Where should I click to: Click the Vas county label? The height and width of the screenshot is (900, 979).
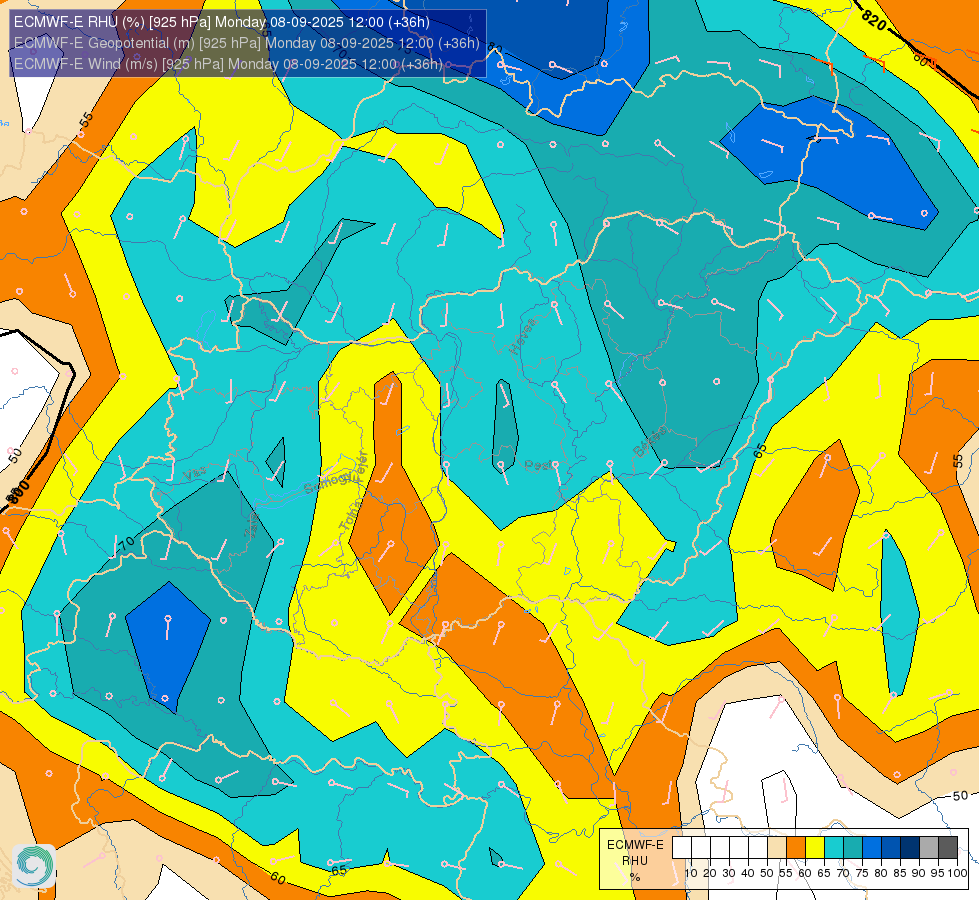195,475
